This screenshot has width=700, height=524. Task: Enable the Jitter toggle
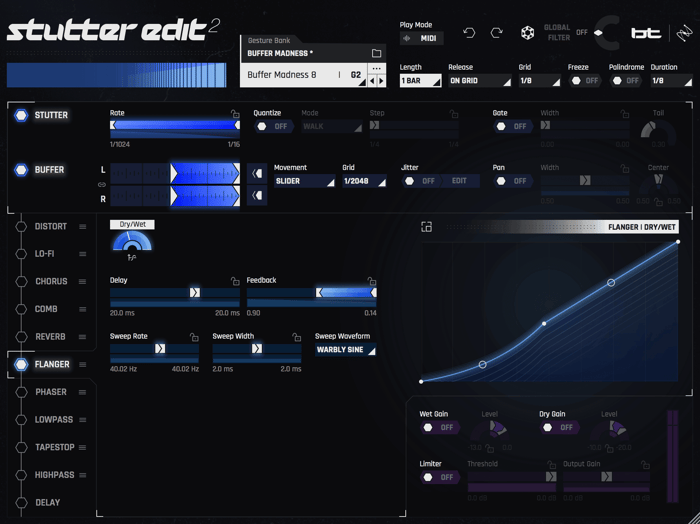click(421, 181)
